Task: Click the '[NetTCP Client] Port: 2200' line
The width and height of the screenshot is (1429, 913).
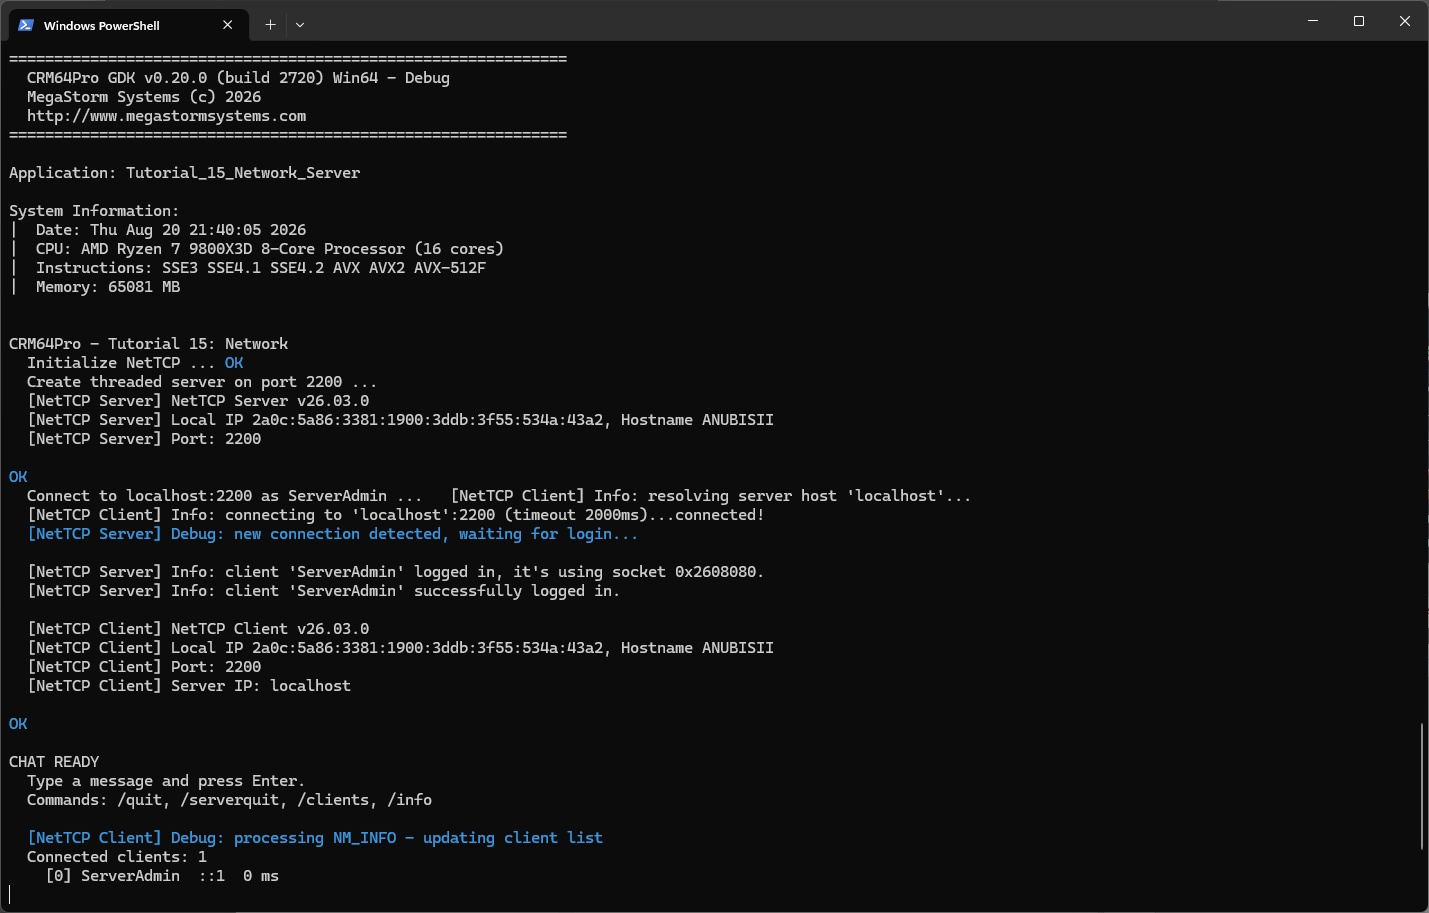Action: coord(144,667)
